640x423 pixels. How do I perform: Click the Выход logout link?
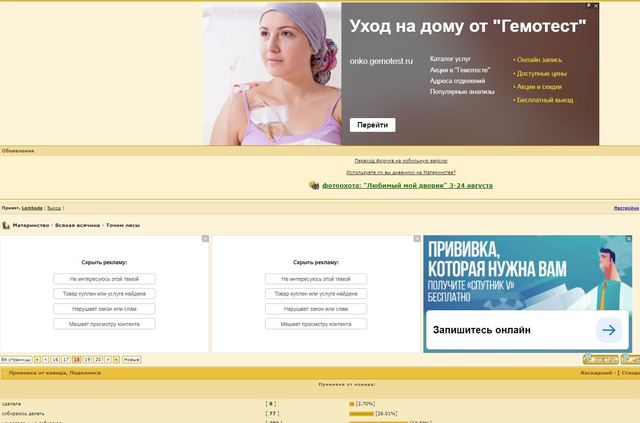coord(54,208)
